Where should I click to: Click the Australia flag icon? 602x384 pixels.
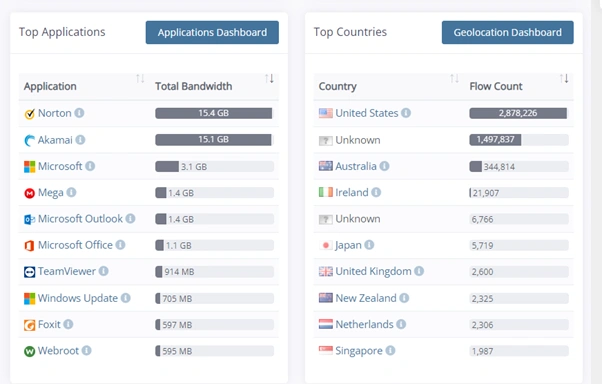326,166
